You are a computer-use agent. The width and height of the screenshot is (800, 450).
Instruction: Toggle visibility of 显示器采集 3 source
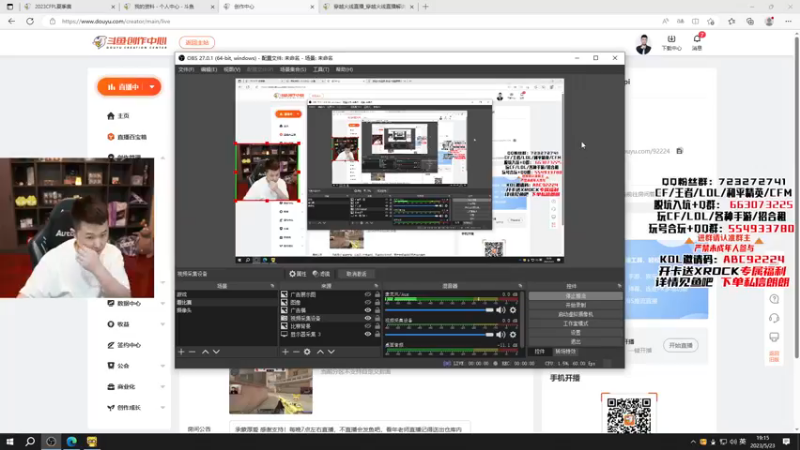point(367,334)
